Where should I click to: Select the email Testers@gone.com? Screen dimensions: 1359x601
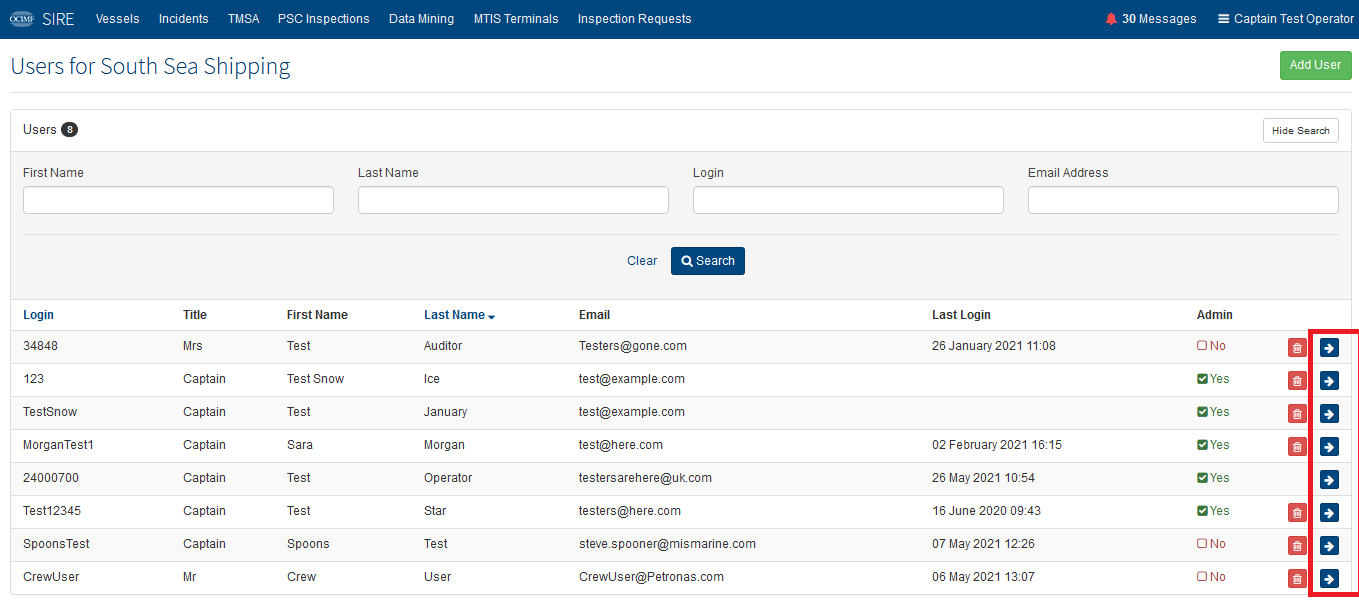tap(633, 346)
